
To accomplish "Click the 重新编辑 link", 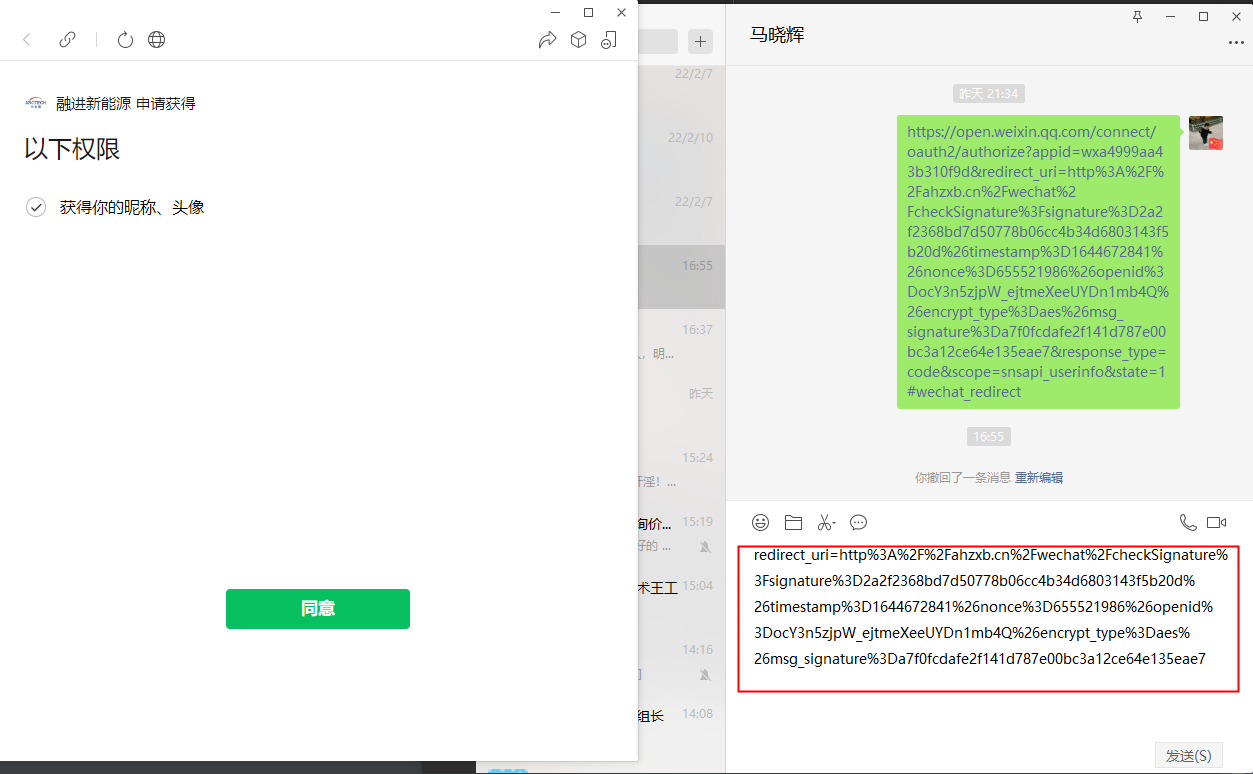I will coord(1039,478).
